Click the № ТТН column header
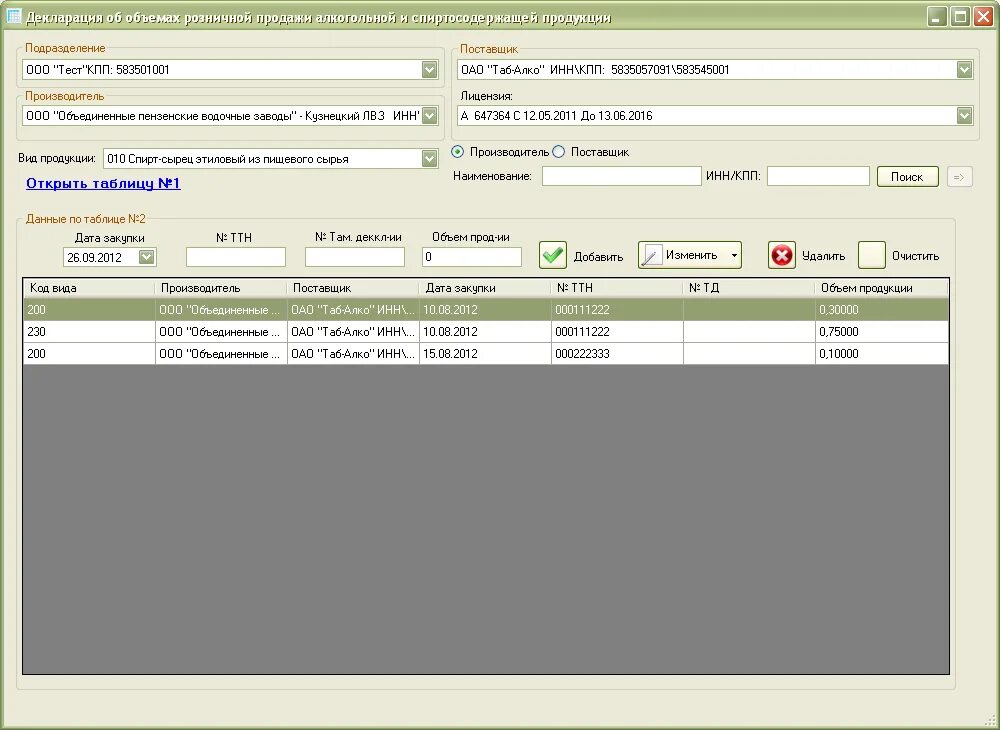The width and height of the screenshot is (1000, 730). [617, 288]
